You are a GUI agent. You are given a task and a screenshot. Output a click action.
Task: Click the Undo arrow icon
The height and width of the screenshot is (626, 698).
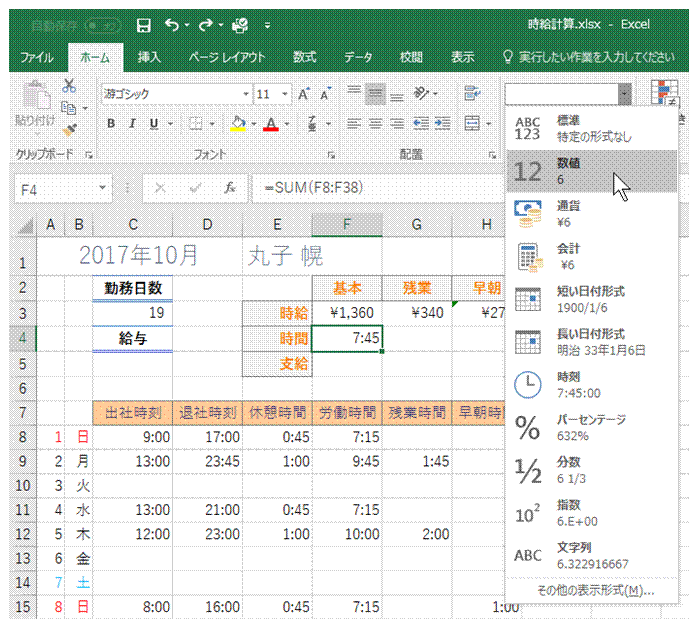click(x=172, y=25)
